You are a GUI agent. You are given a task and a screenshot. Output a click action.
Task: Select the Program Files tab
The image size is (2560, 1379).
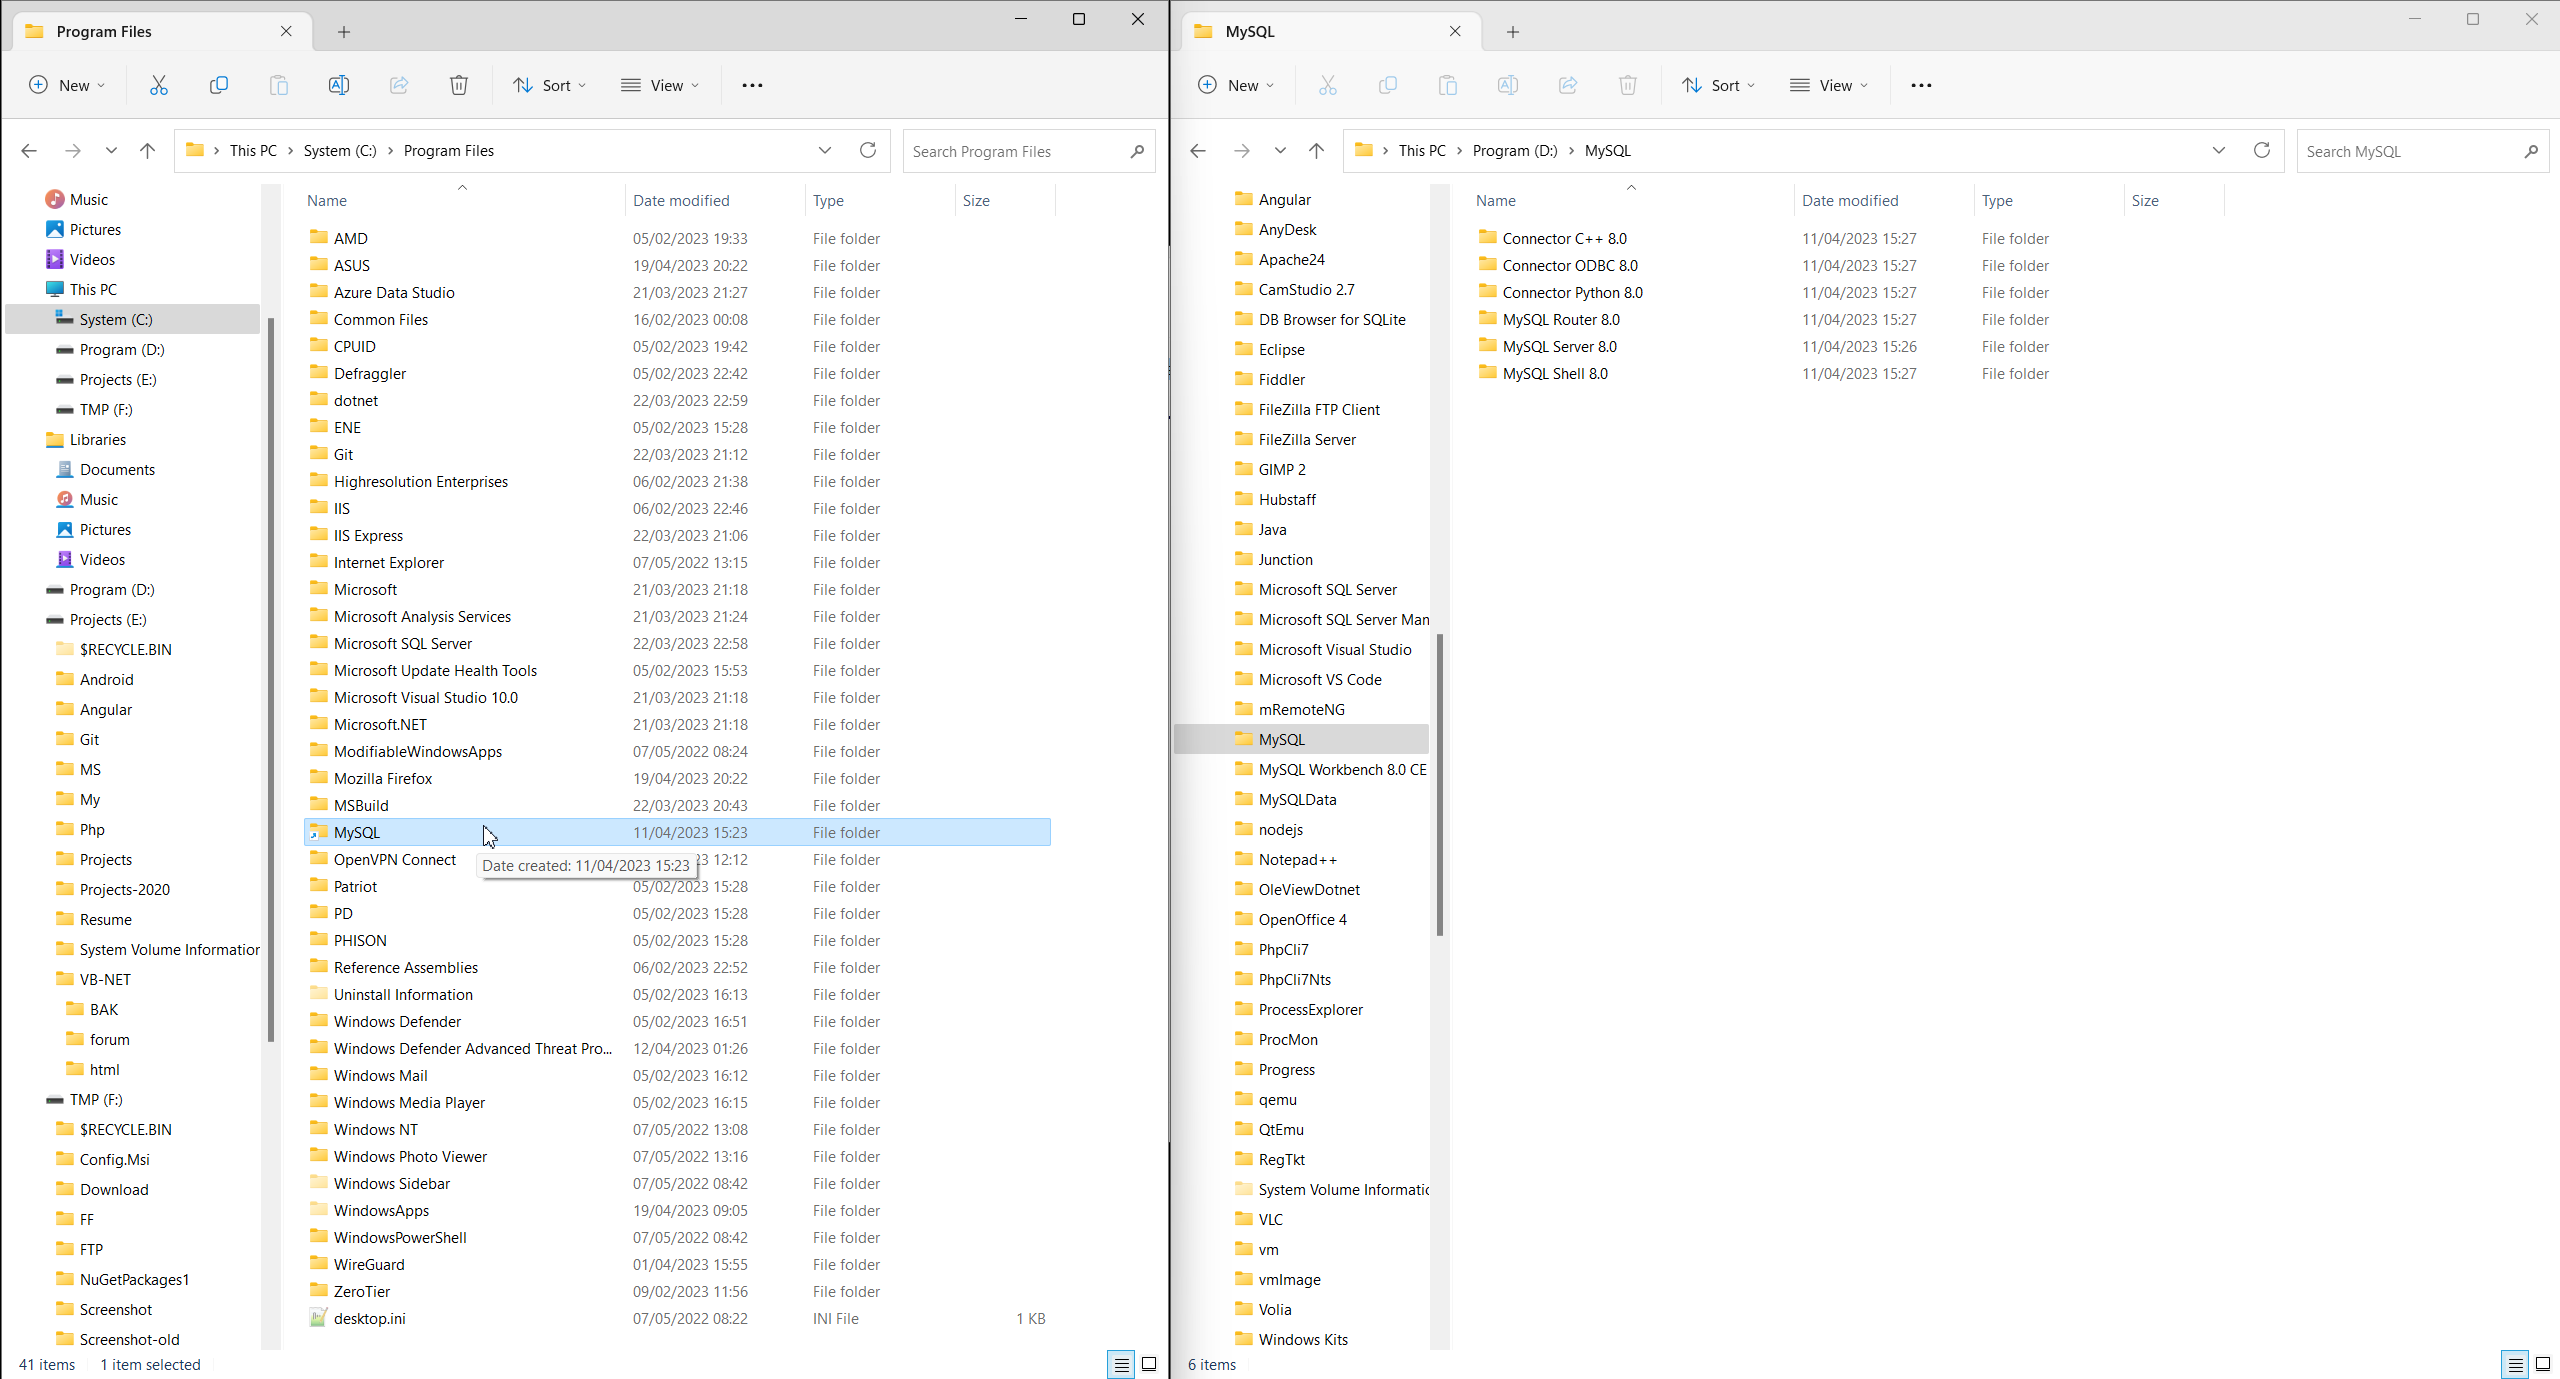coord(104,31)
